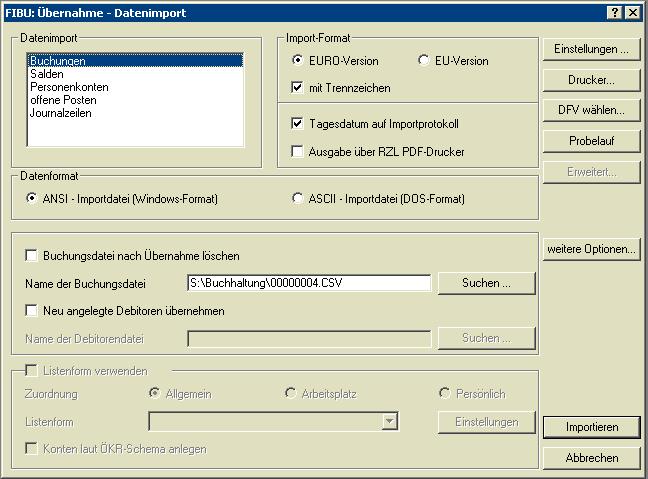This screenshot has height=479, width=648.
Task: Check Neu angelegte Debitoren übernehmen
Action: pos(31,311)
